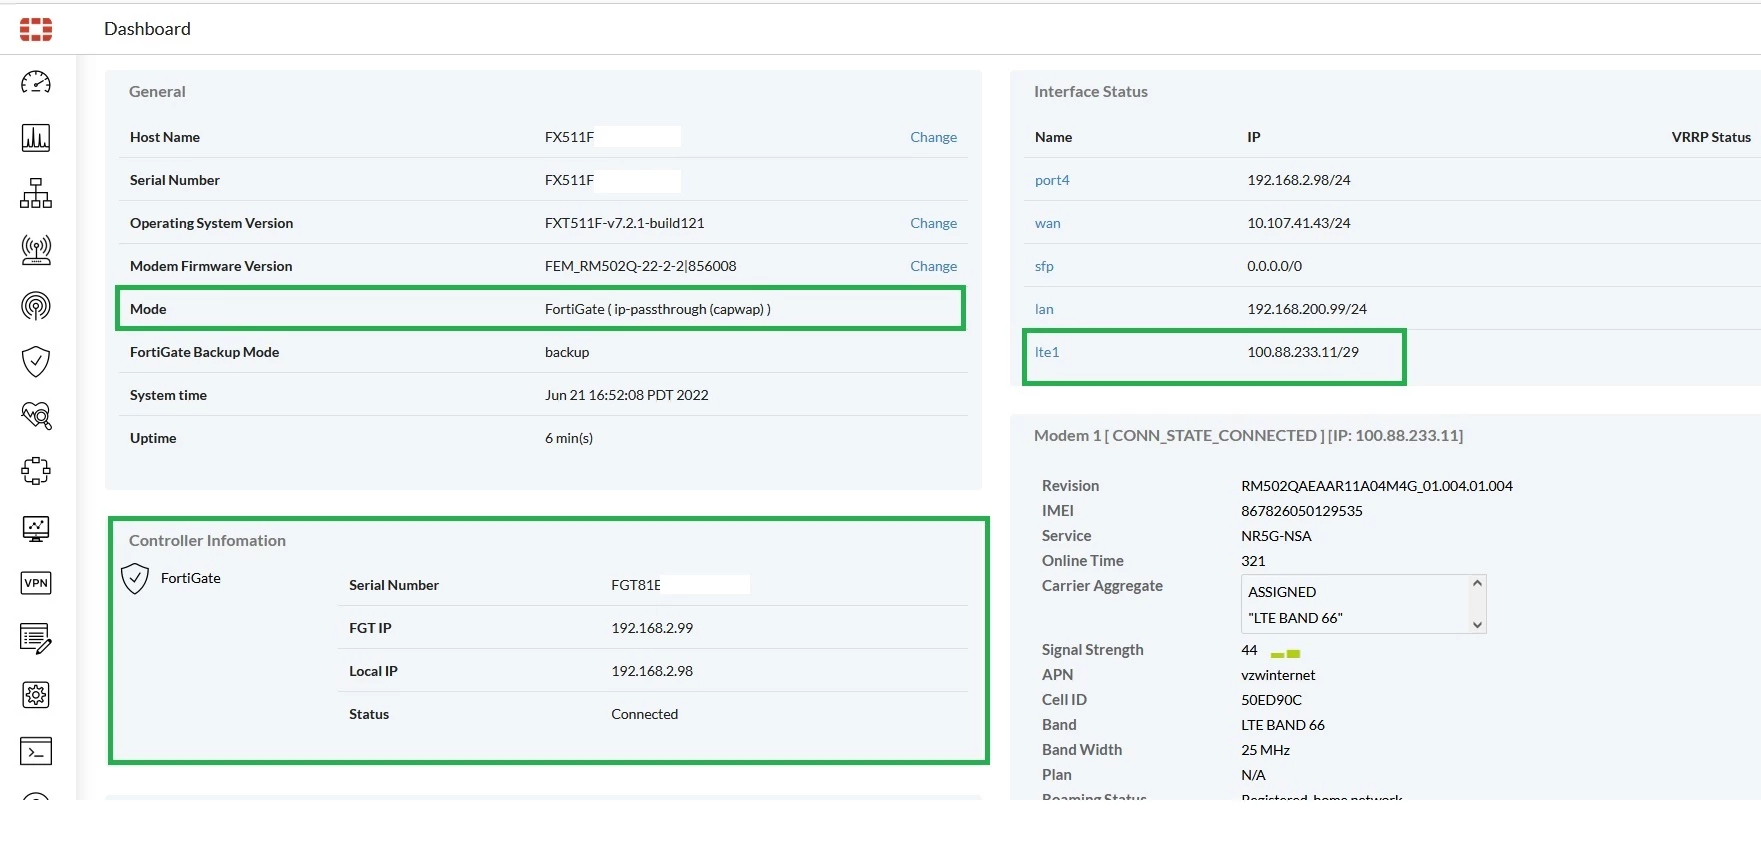The width and height of the screenshot is (1761, 851).
Task: Click the Signal Strength bar indicator
Action: (1285, 653)
